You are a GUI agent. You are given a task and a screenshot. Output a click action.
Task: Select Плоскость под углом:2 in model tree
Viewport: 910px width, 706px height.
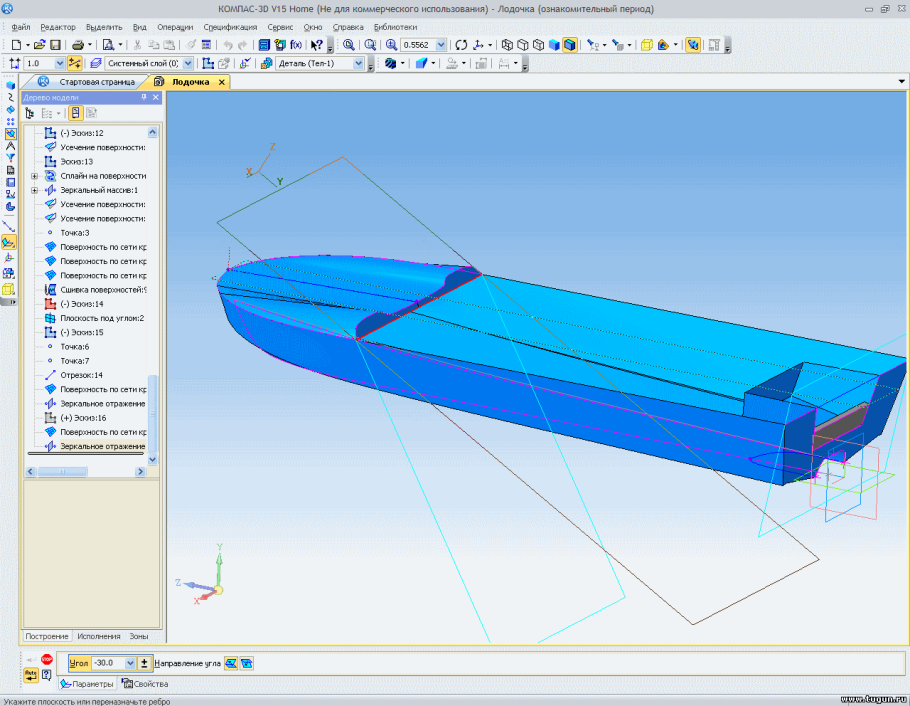coord(101,318)
